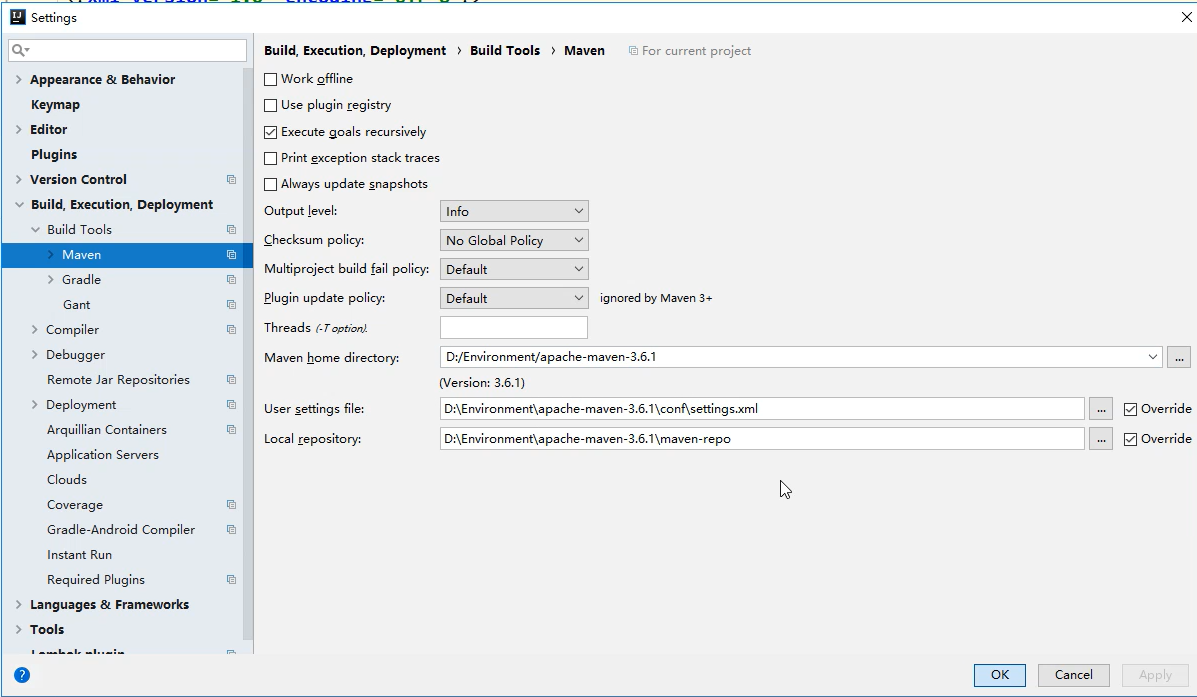This screenshot has width=1197, height=697.
Task: Click the help question mark icon
Action: [x=22, y=675]
